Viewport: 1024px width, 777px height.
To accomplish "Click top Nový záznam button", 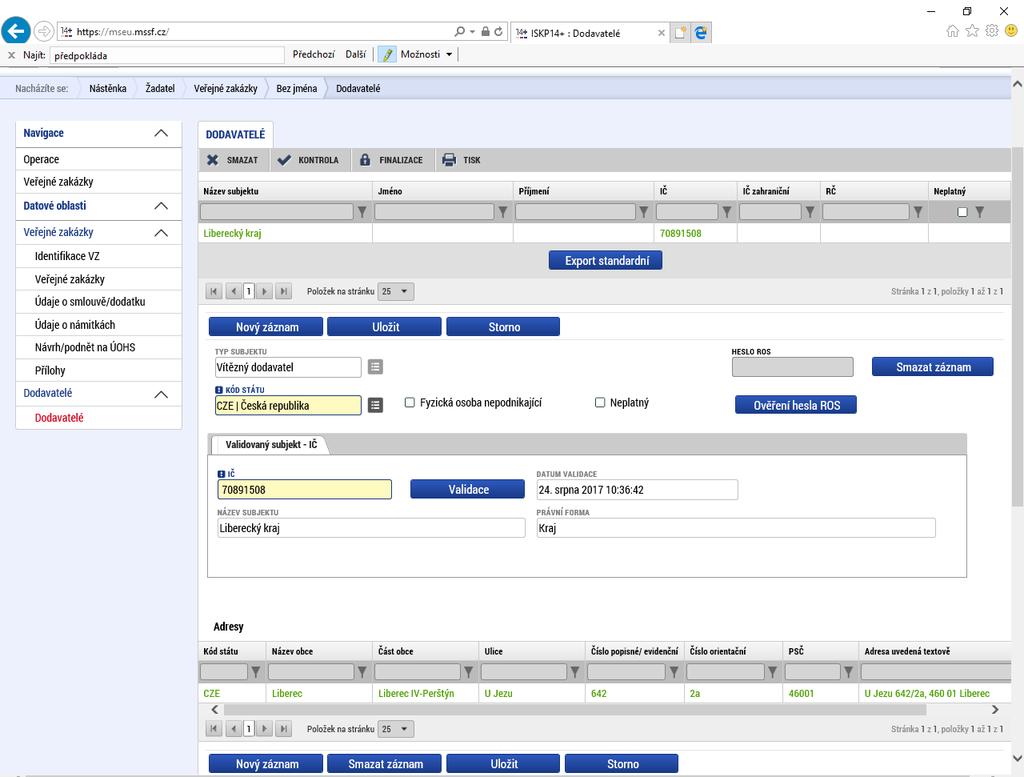I will (266, 327).
